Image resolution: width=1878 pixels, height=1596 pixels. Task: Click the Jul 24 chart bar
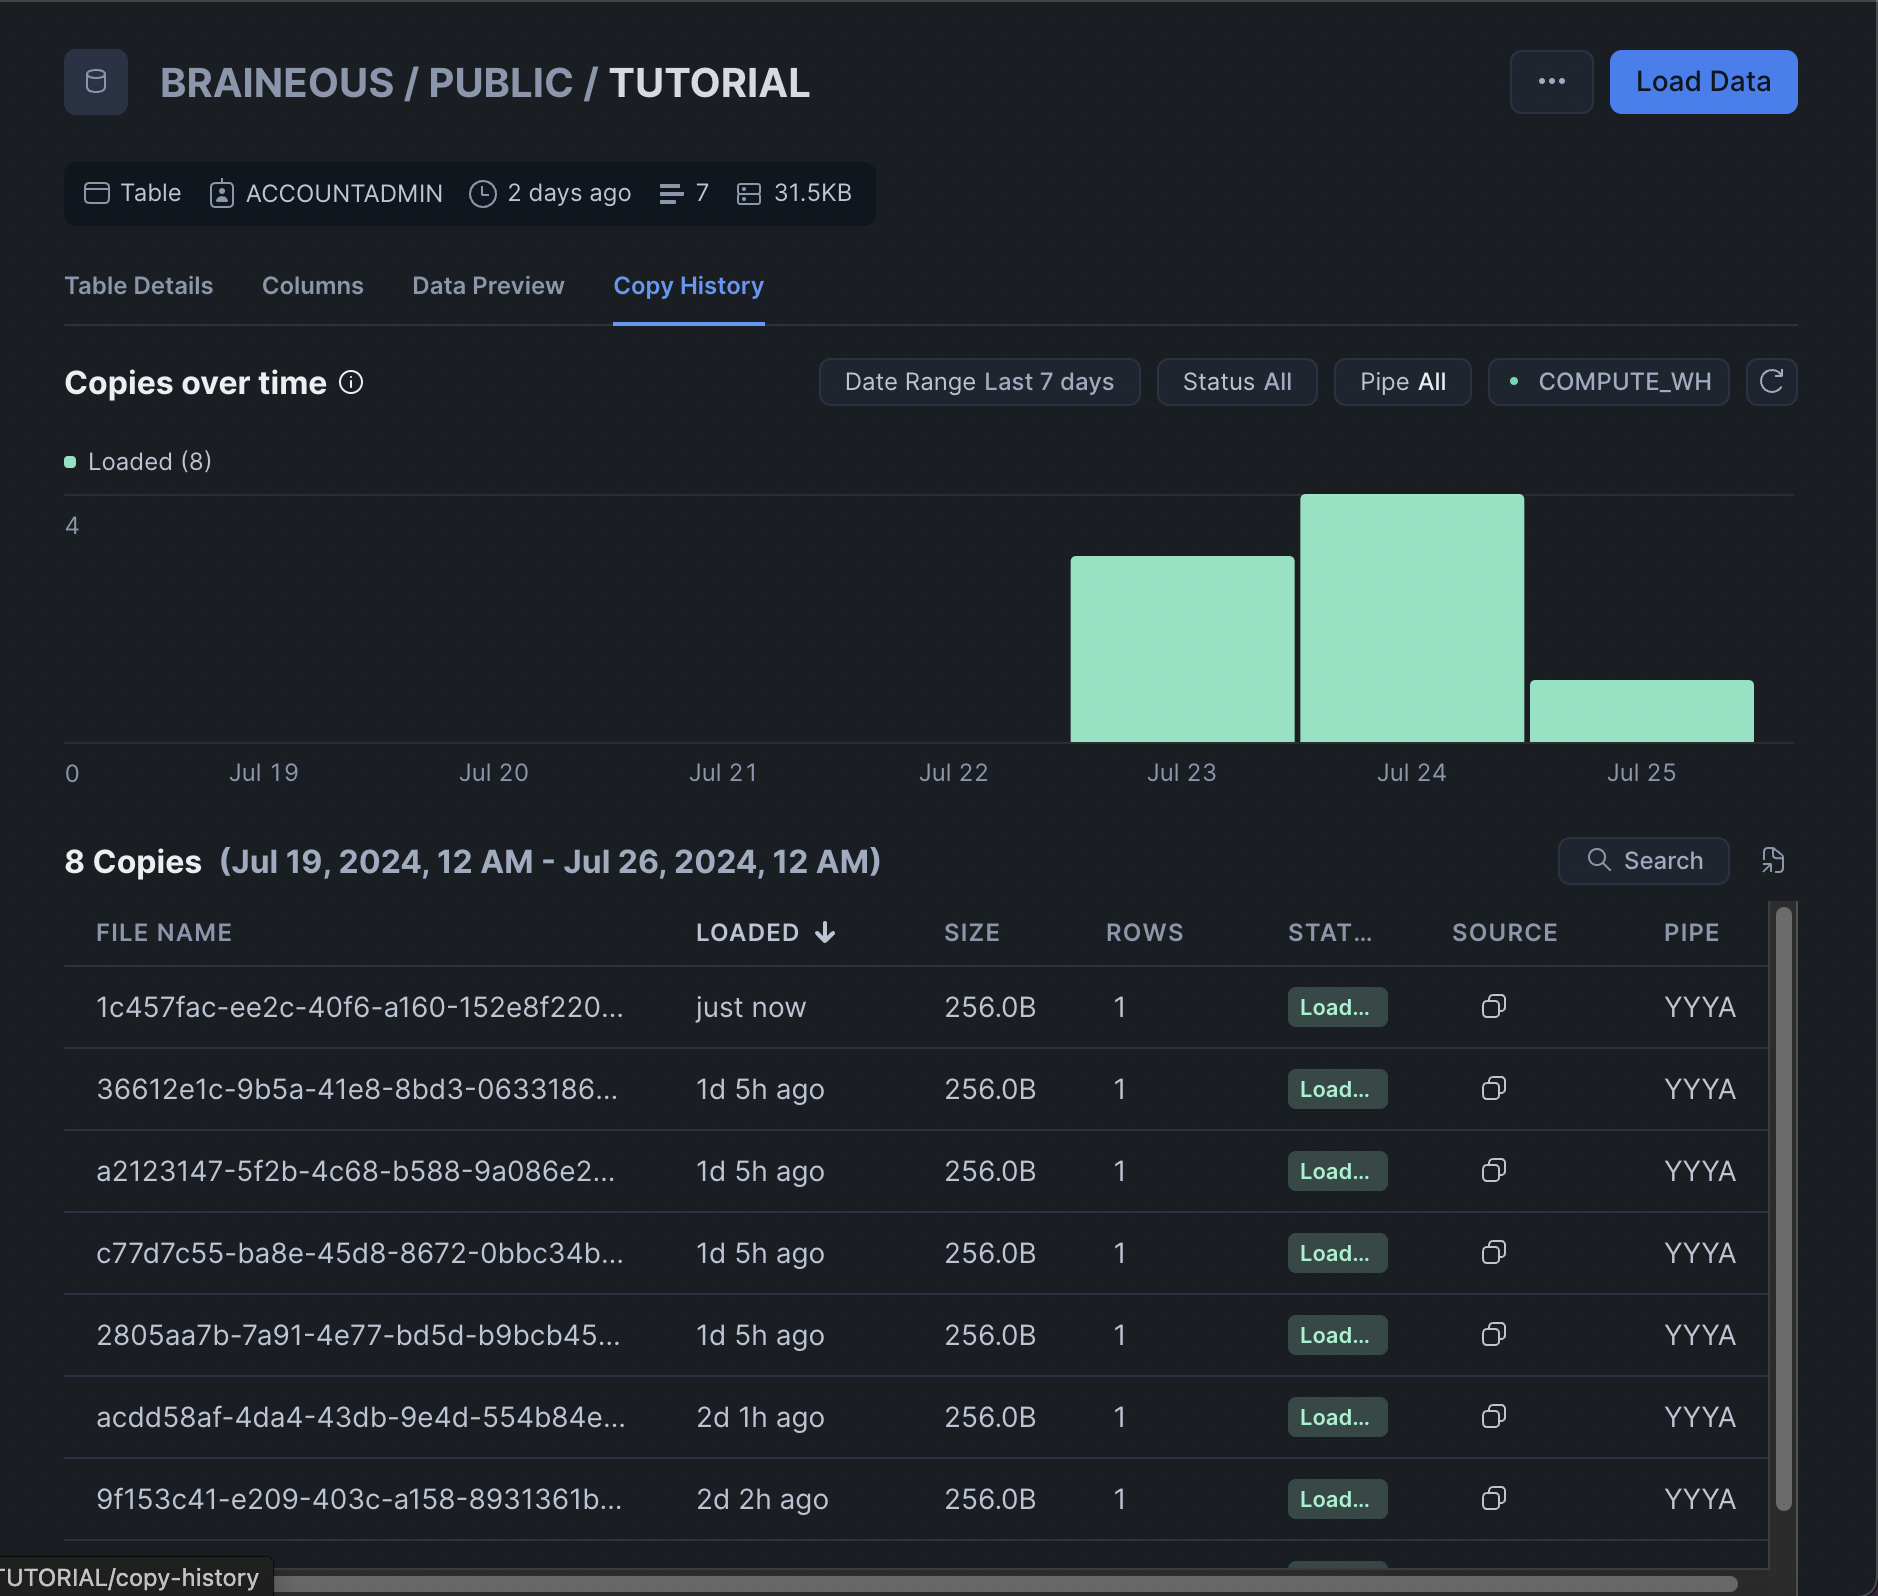coord(1411,618)
